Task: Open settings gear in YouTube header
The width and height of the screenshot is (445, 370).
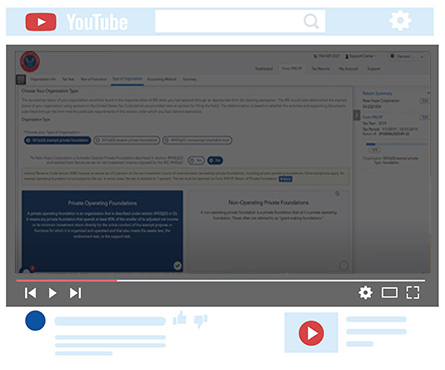Action: pyautogui.click(x=400, y=21)
